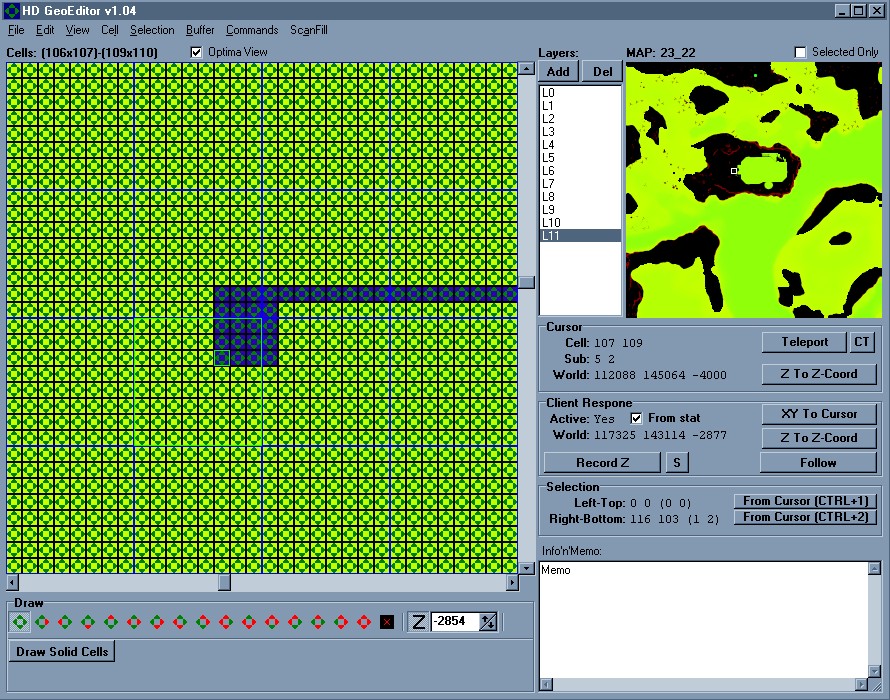Click the Z value spinner arrows

(488, 622)
